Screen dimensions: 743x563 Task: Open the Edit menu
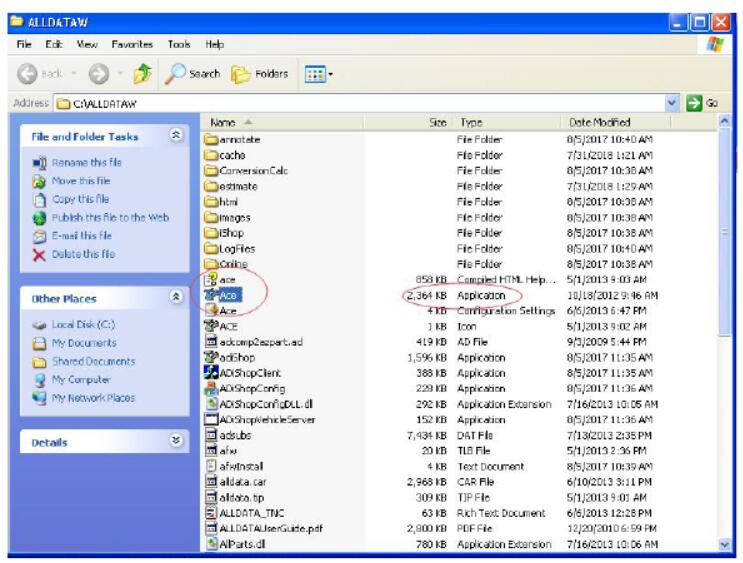[x=54, y=45]
